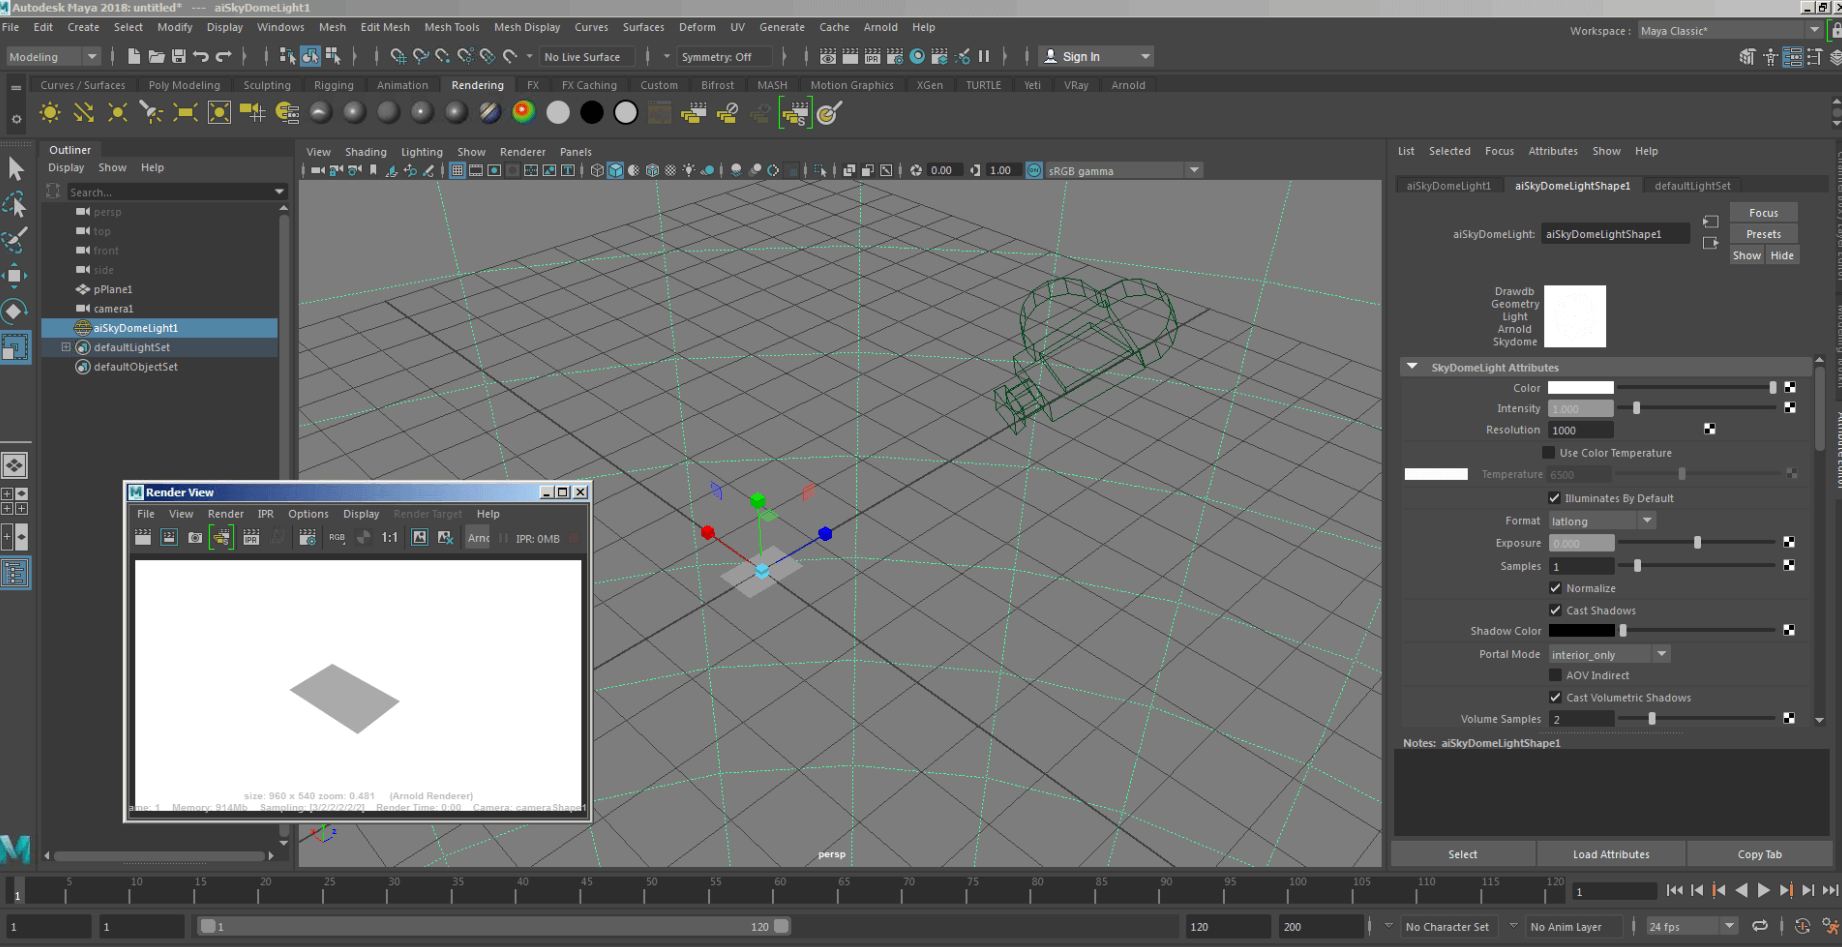The image size is (1842, 947).
Task: Create point light shelf icon
Action: (x=118, y=113)
